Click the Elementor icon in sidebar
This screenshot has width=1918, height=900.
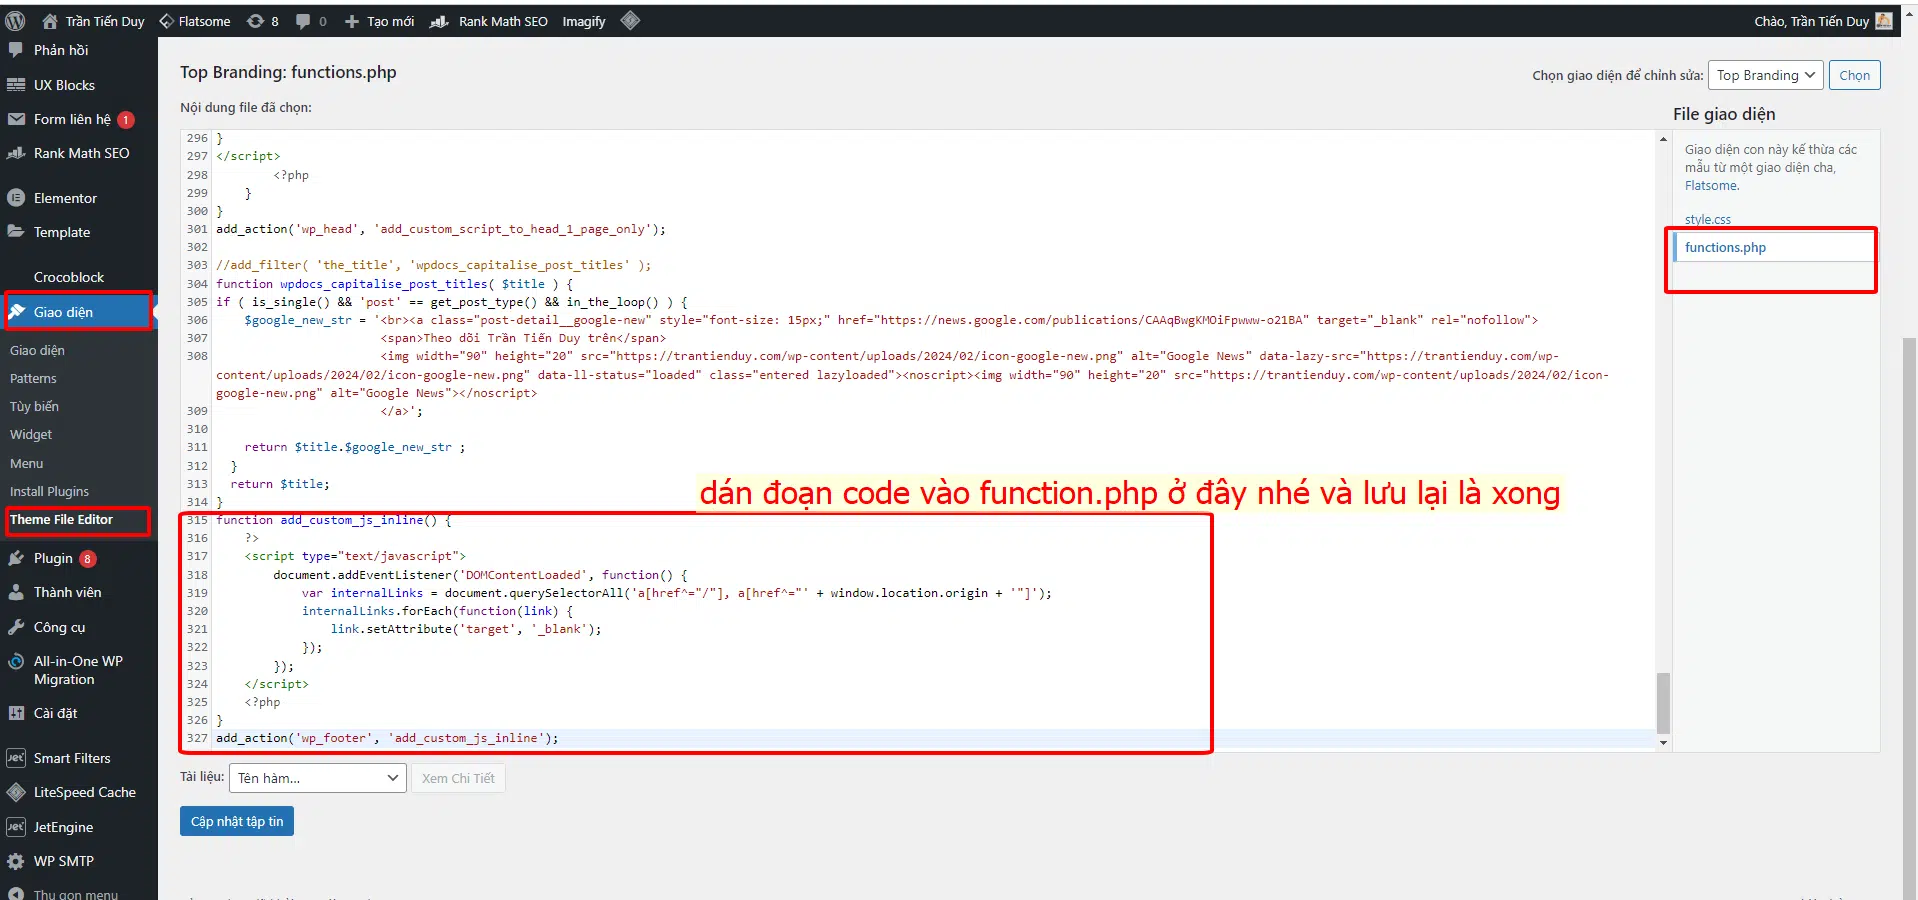16,198
